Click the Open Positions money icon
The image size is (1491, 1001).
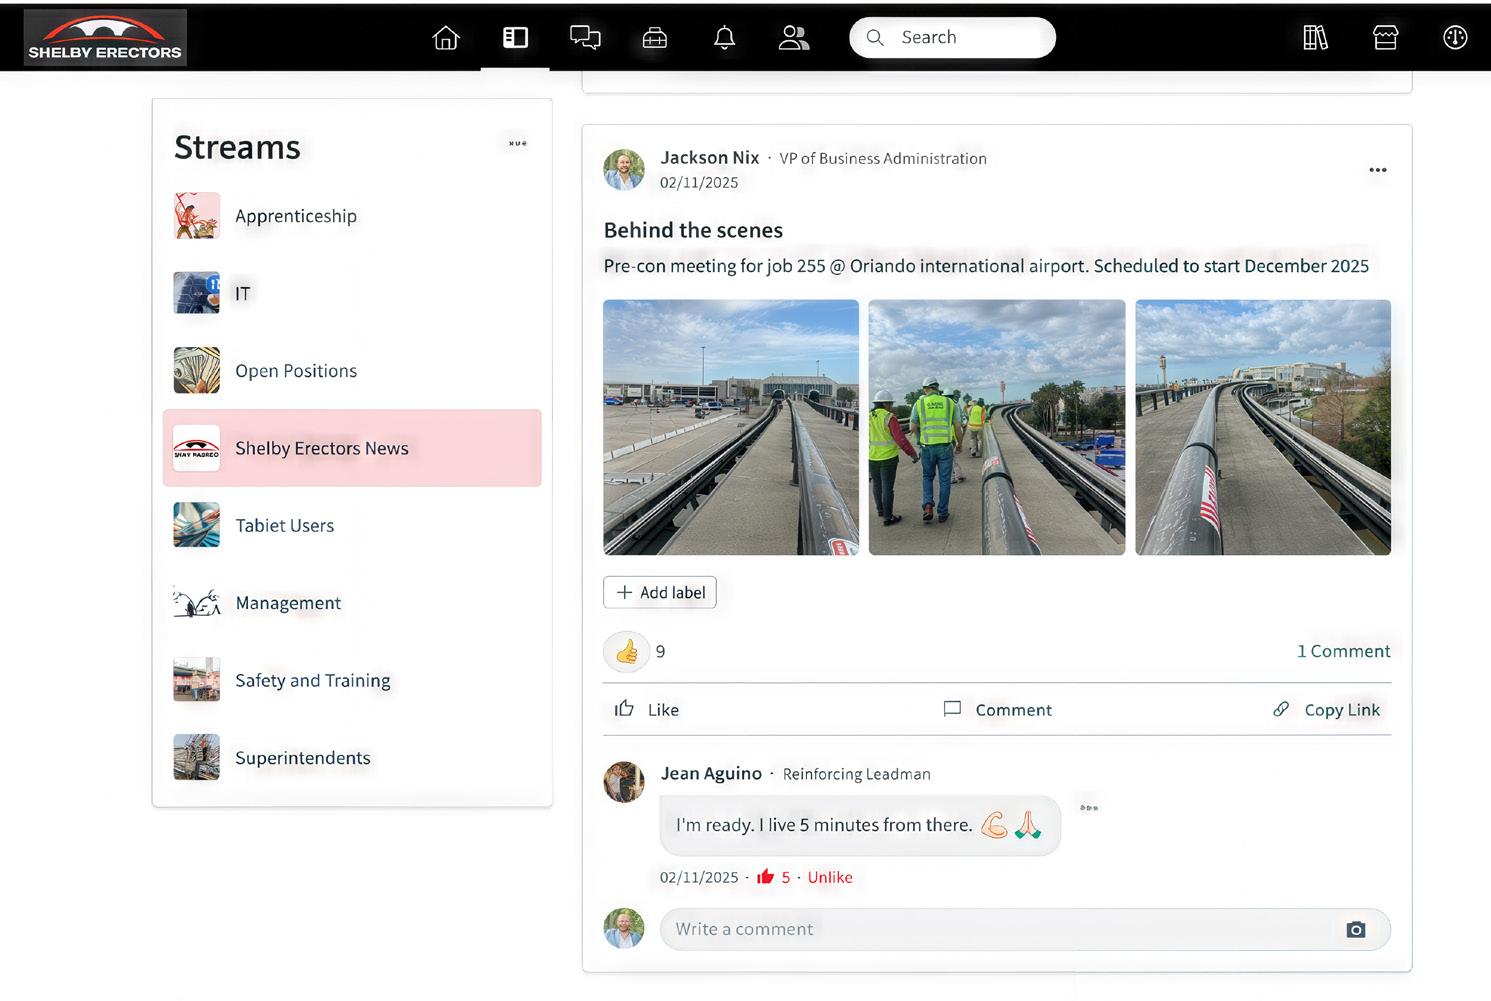pyautogui.click(x=196, y=371)
